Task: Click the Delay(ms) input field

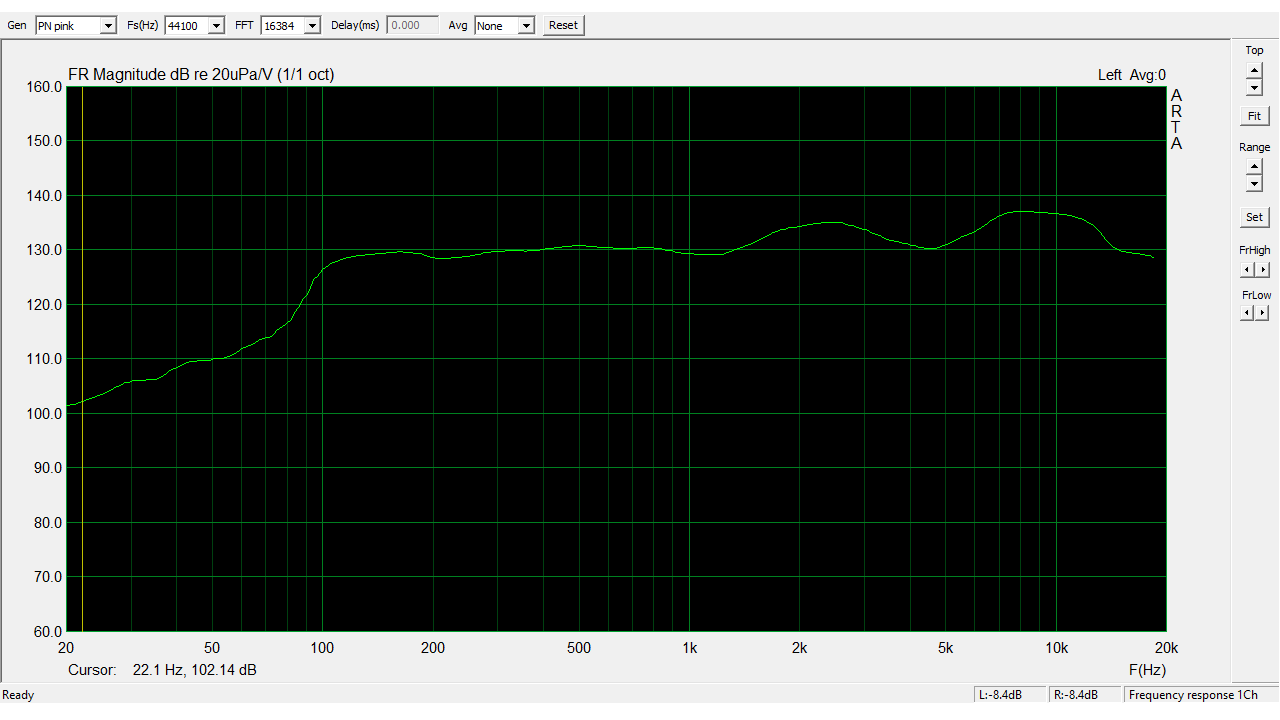Action: tap(412, 26)
